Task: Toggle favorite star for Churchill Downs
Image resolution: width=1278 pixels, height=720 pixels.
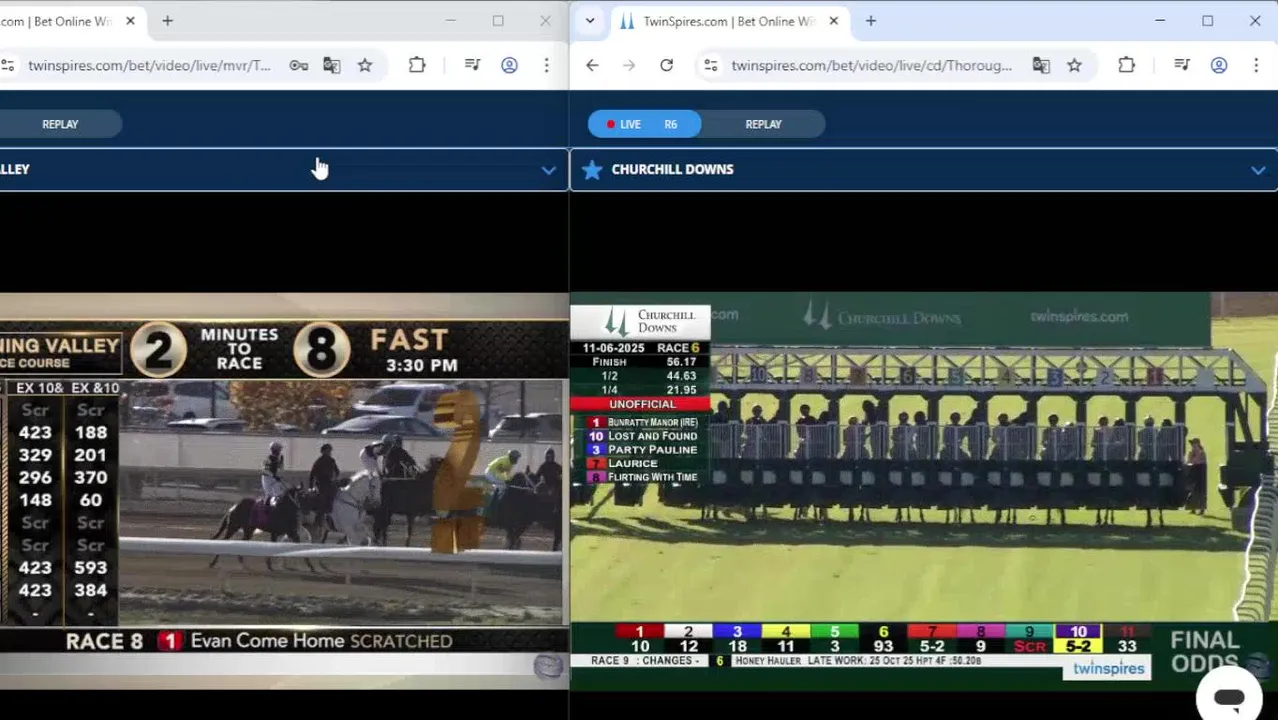Action: tap(592, 170)
